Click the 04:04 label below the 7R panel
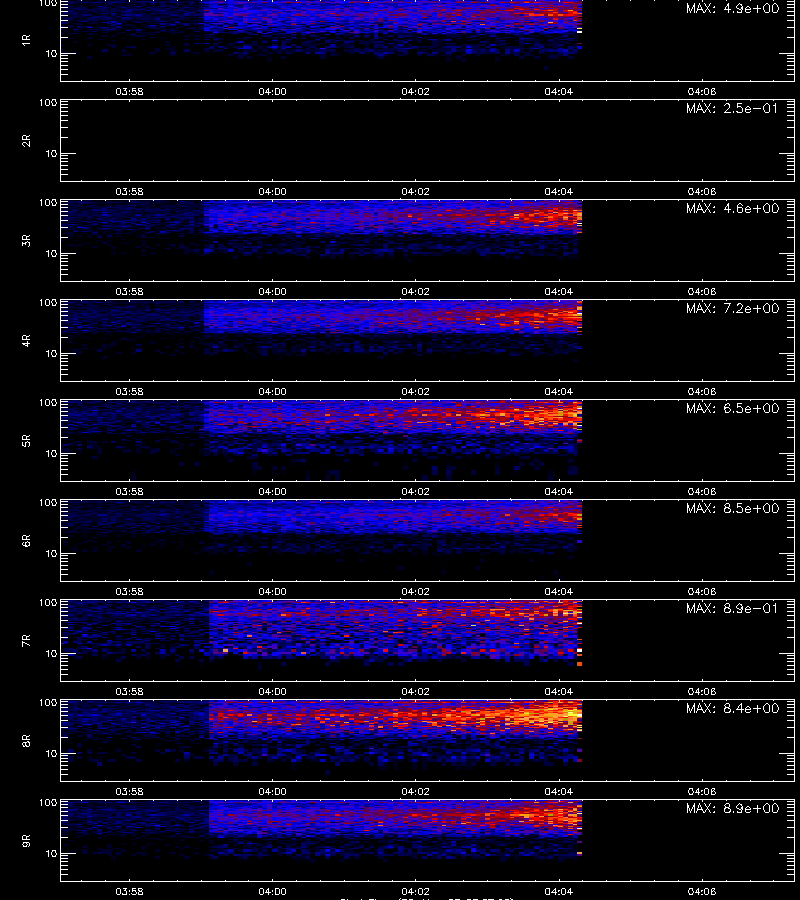 coord(558,692)
